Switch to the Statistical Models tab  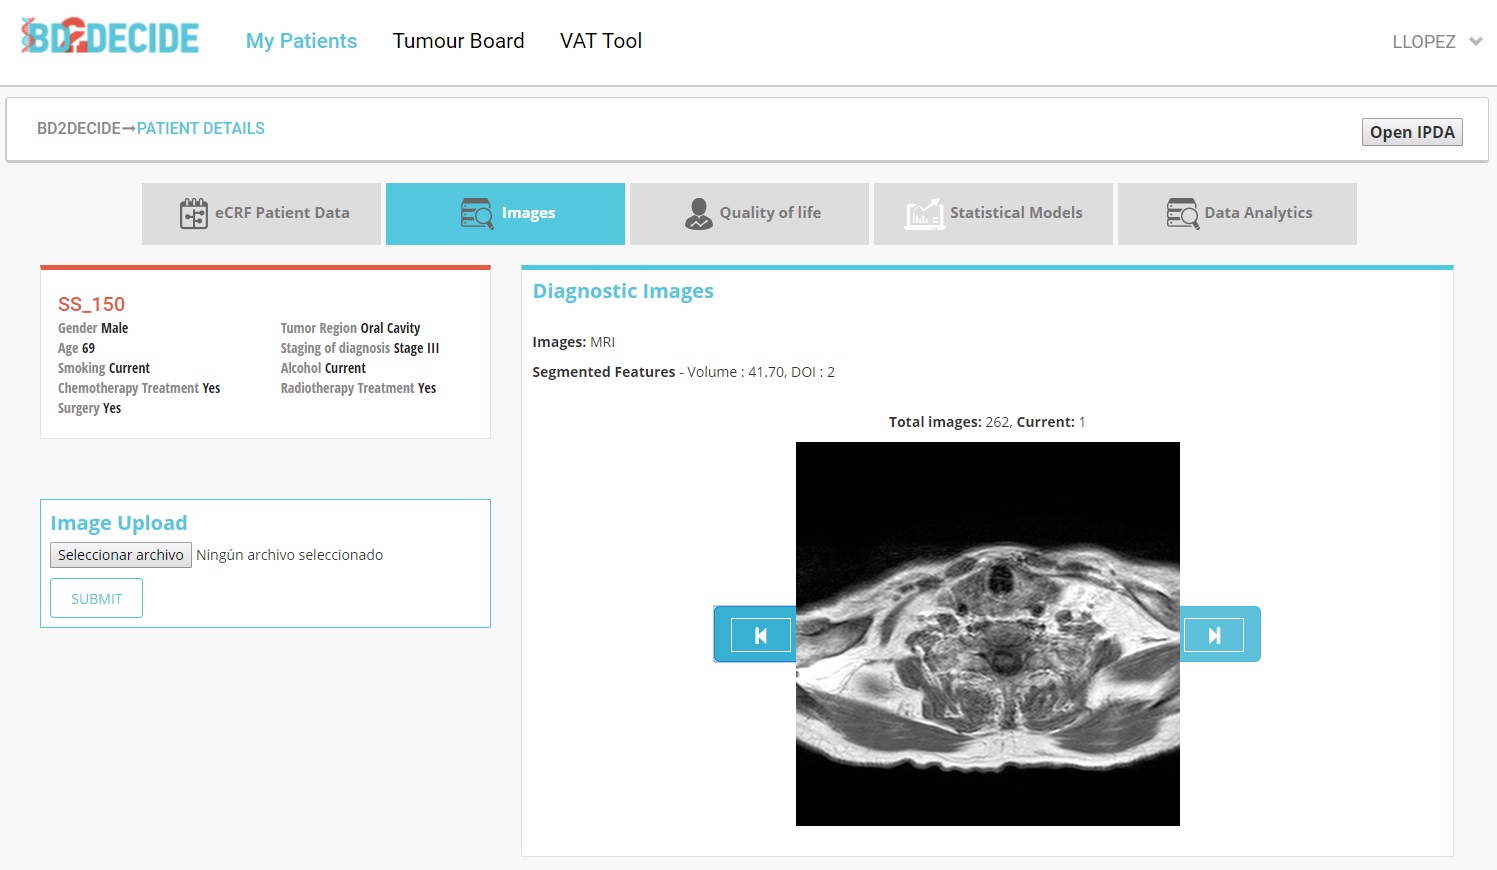(x=1015, y=213)
